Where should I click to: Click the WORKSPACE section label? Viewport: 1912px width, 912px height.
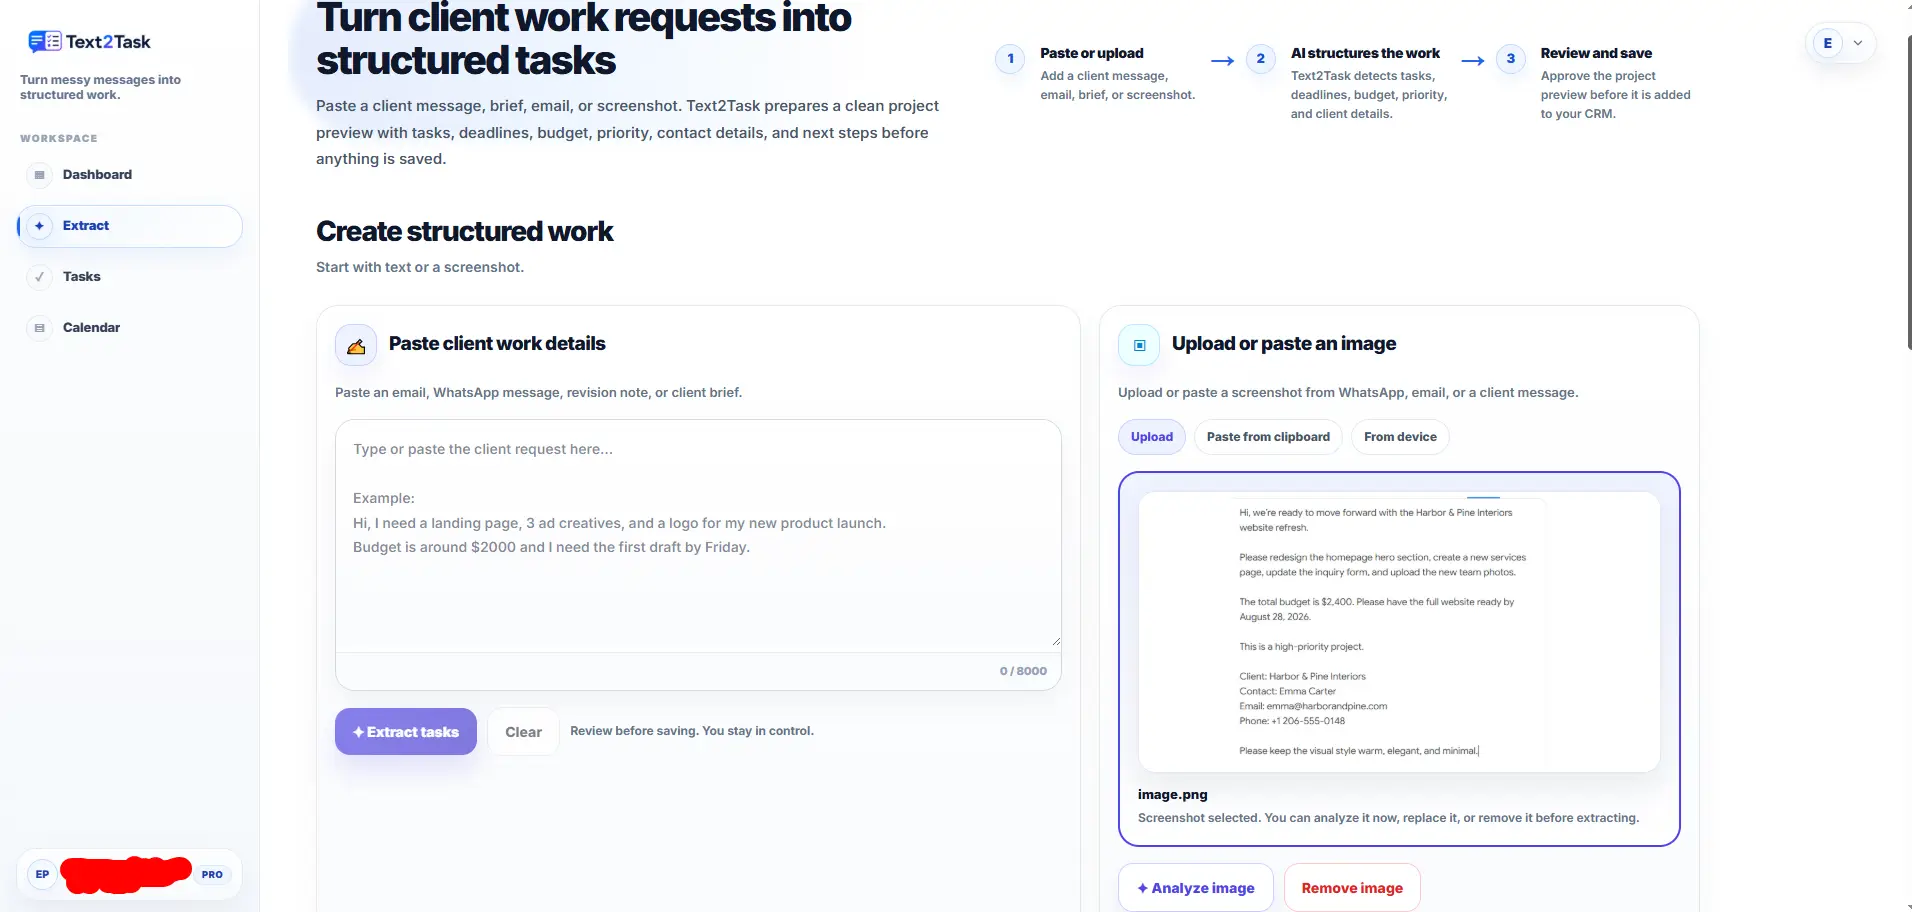(59, 139)
